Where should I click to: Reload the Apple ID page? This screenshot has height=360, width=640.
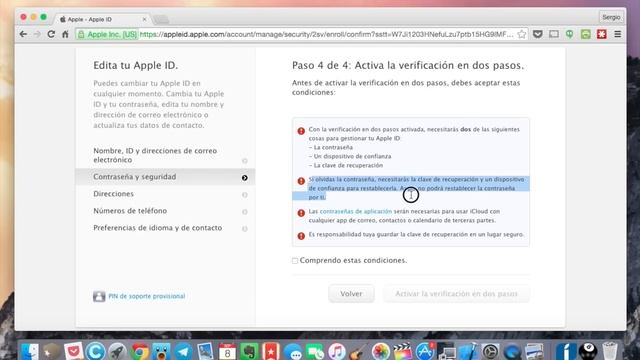[51, 34]
